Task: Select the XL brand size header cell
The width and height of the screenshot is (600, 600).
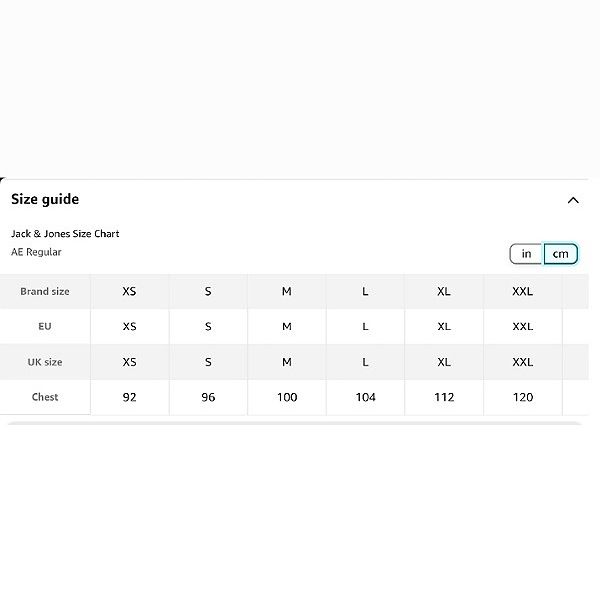Action: [x=444, y=291]
